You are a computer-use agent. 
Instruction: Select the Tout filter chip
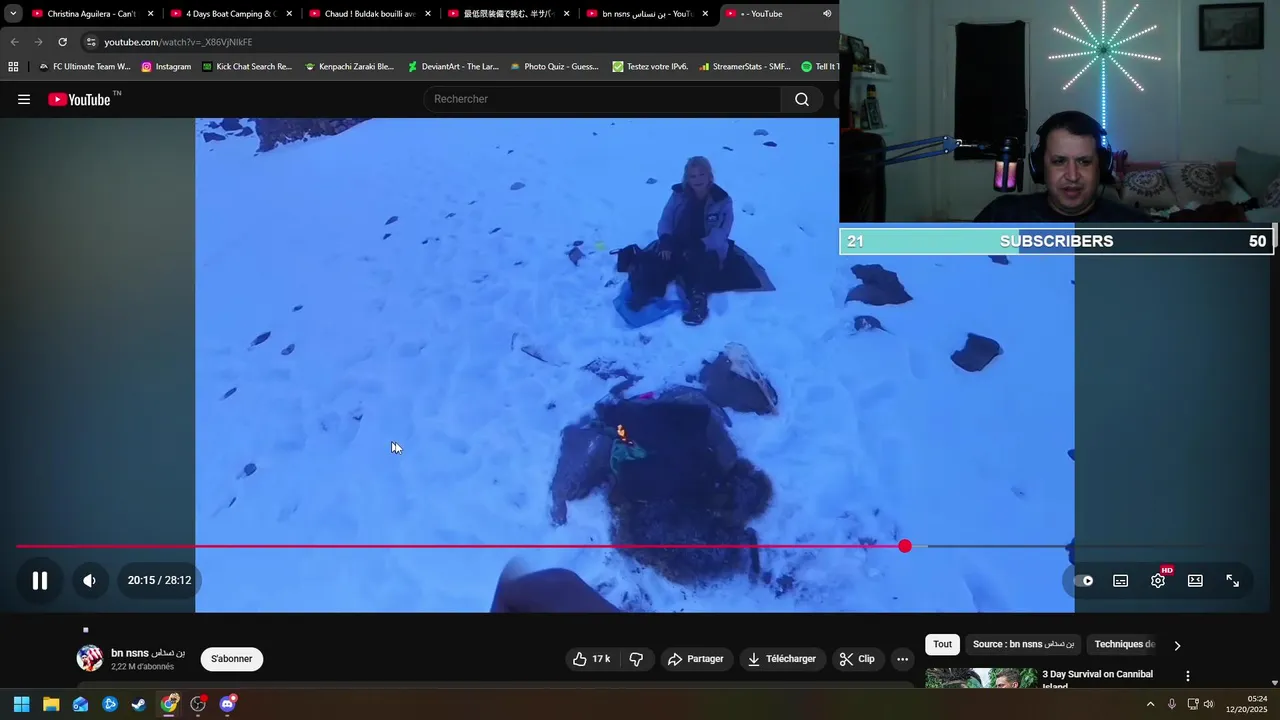(943, 645)
